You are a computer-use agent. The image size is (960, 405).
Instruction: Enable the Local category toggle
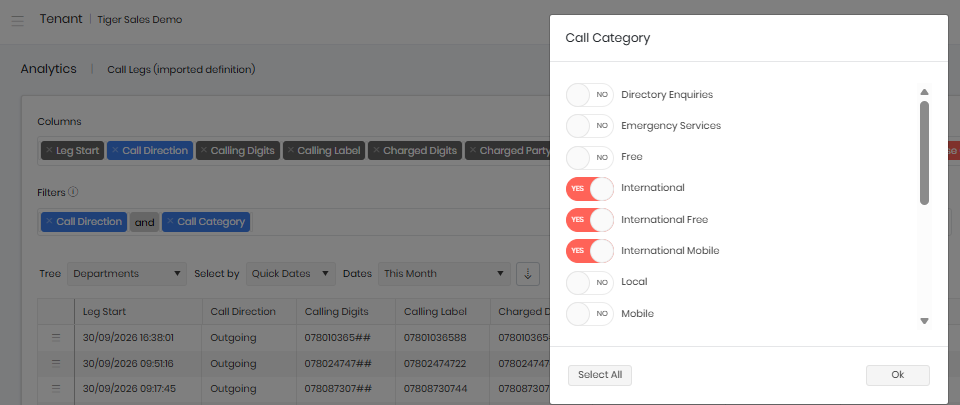590,282
